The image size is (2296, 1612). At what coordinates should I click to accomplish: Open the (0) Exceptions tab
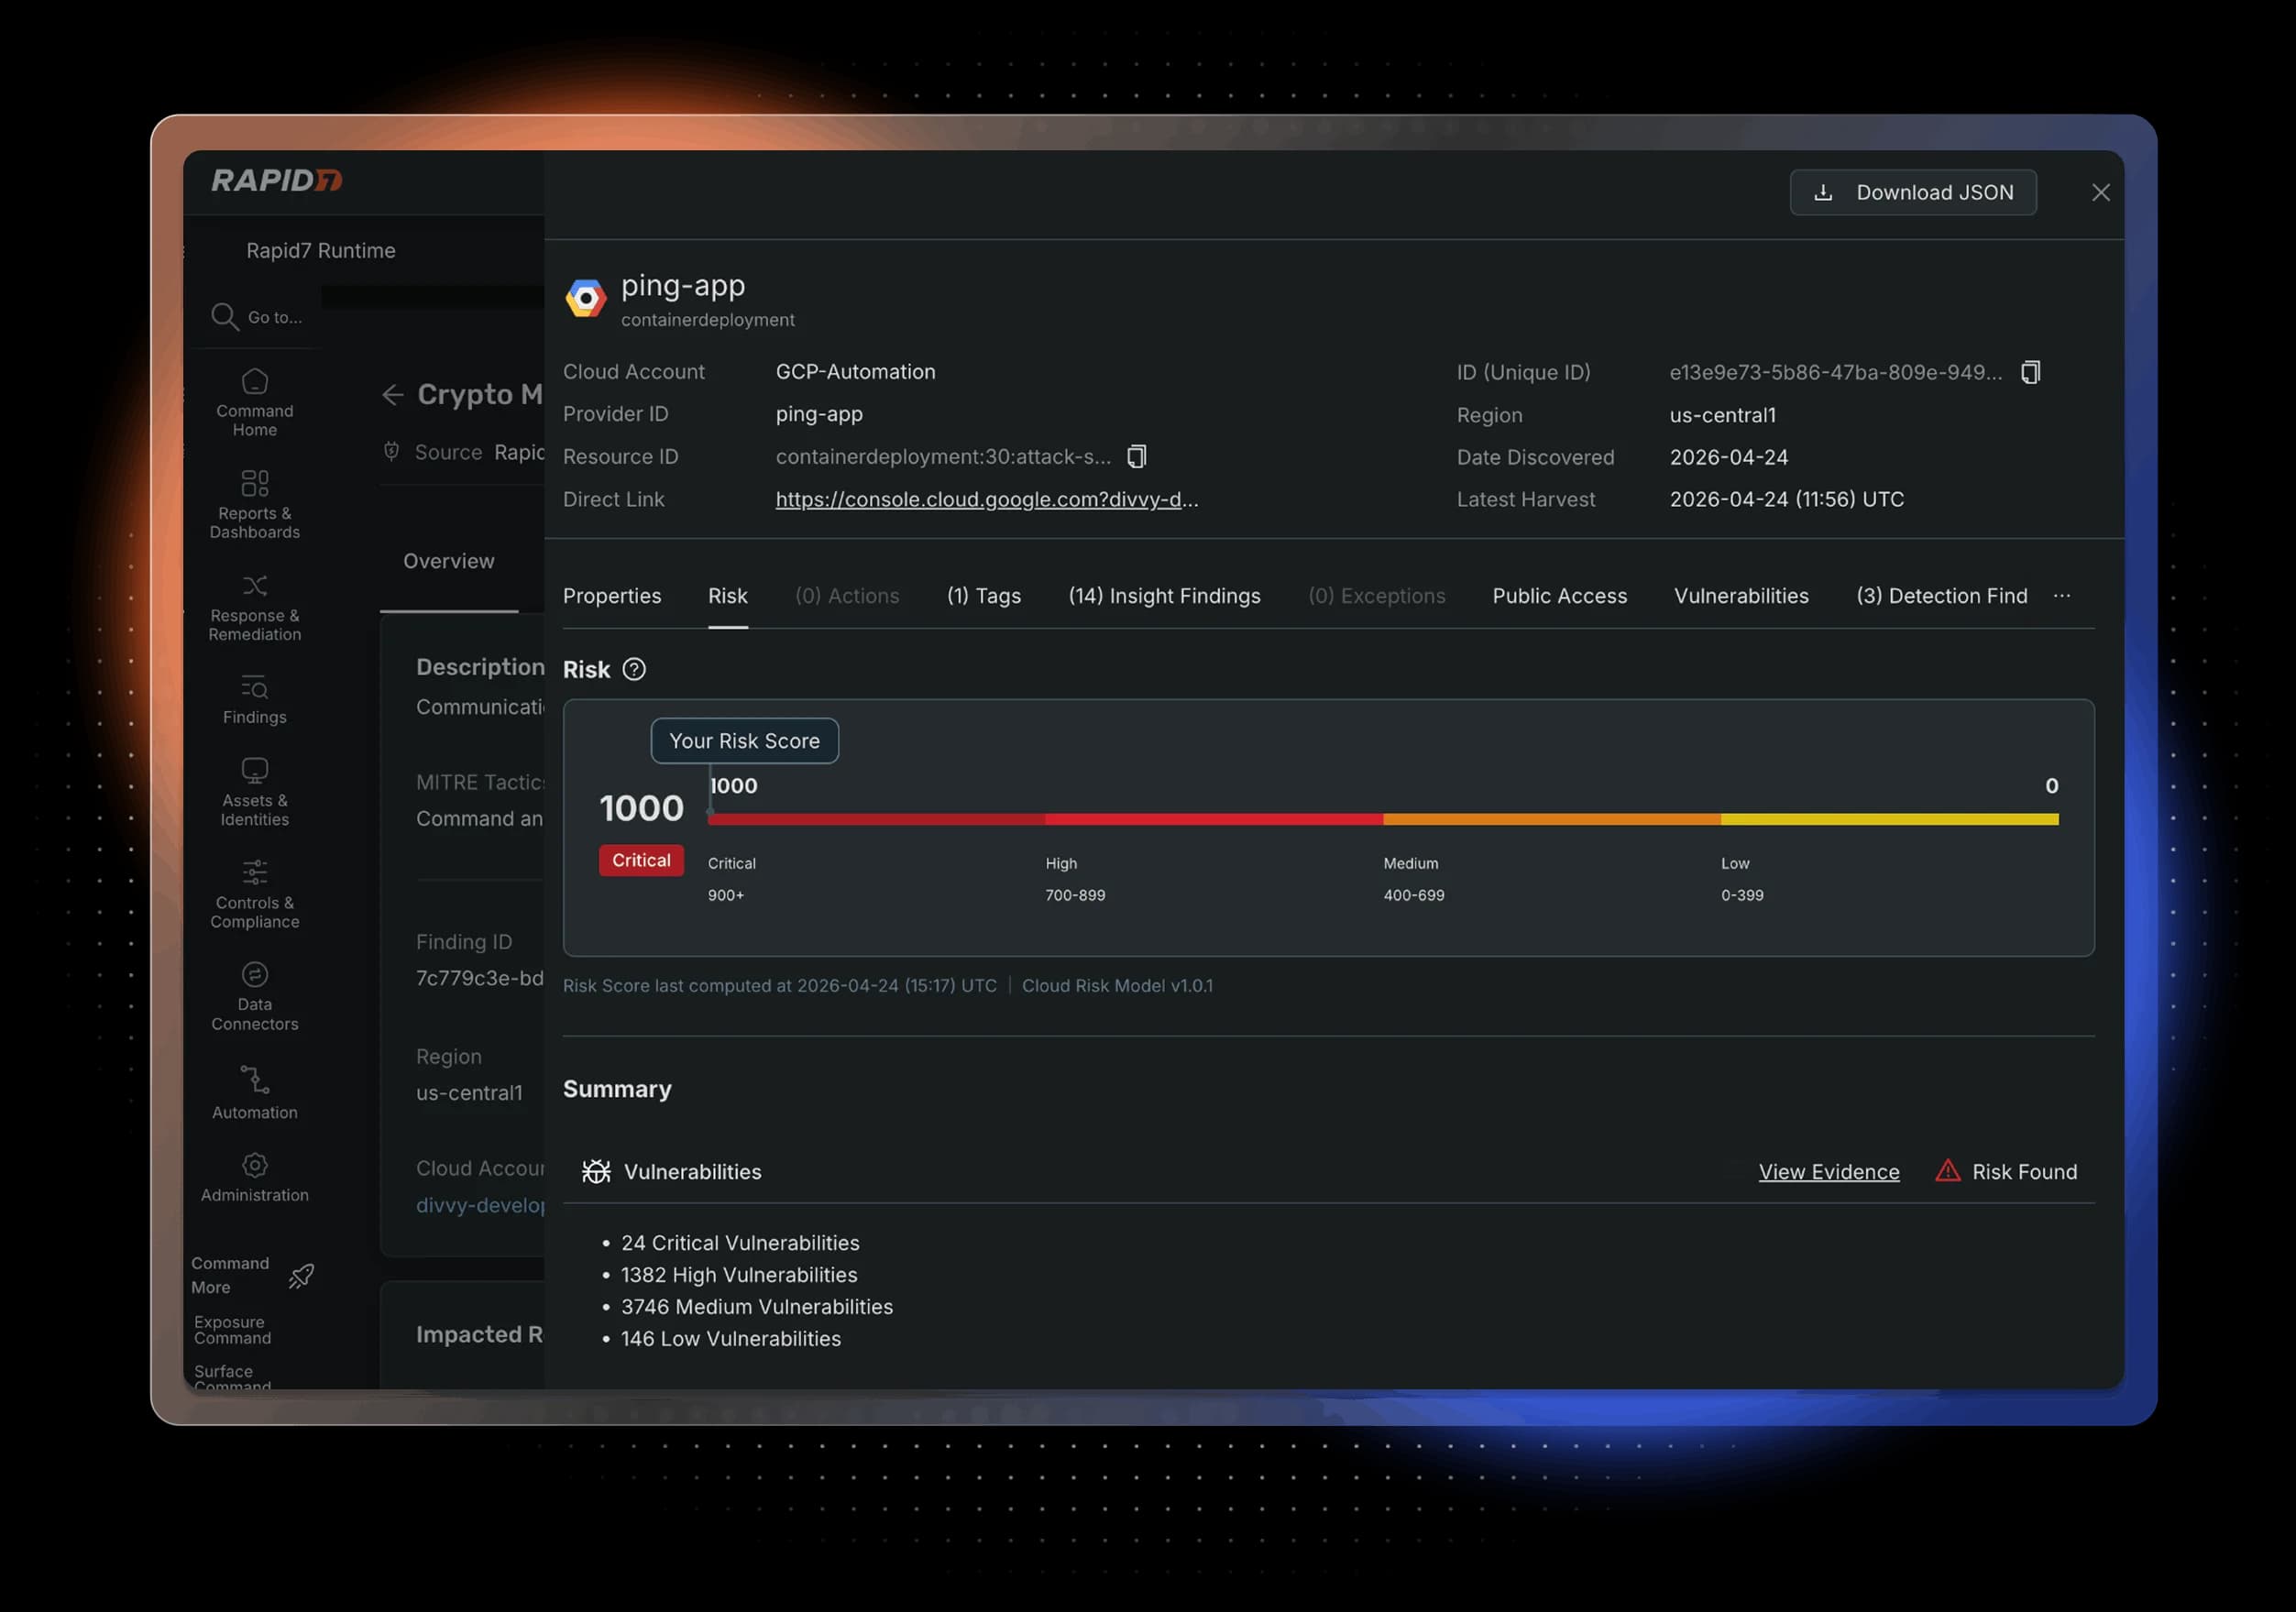pyautogui.click(x=1376, y=596)
